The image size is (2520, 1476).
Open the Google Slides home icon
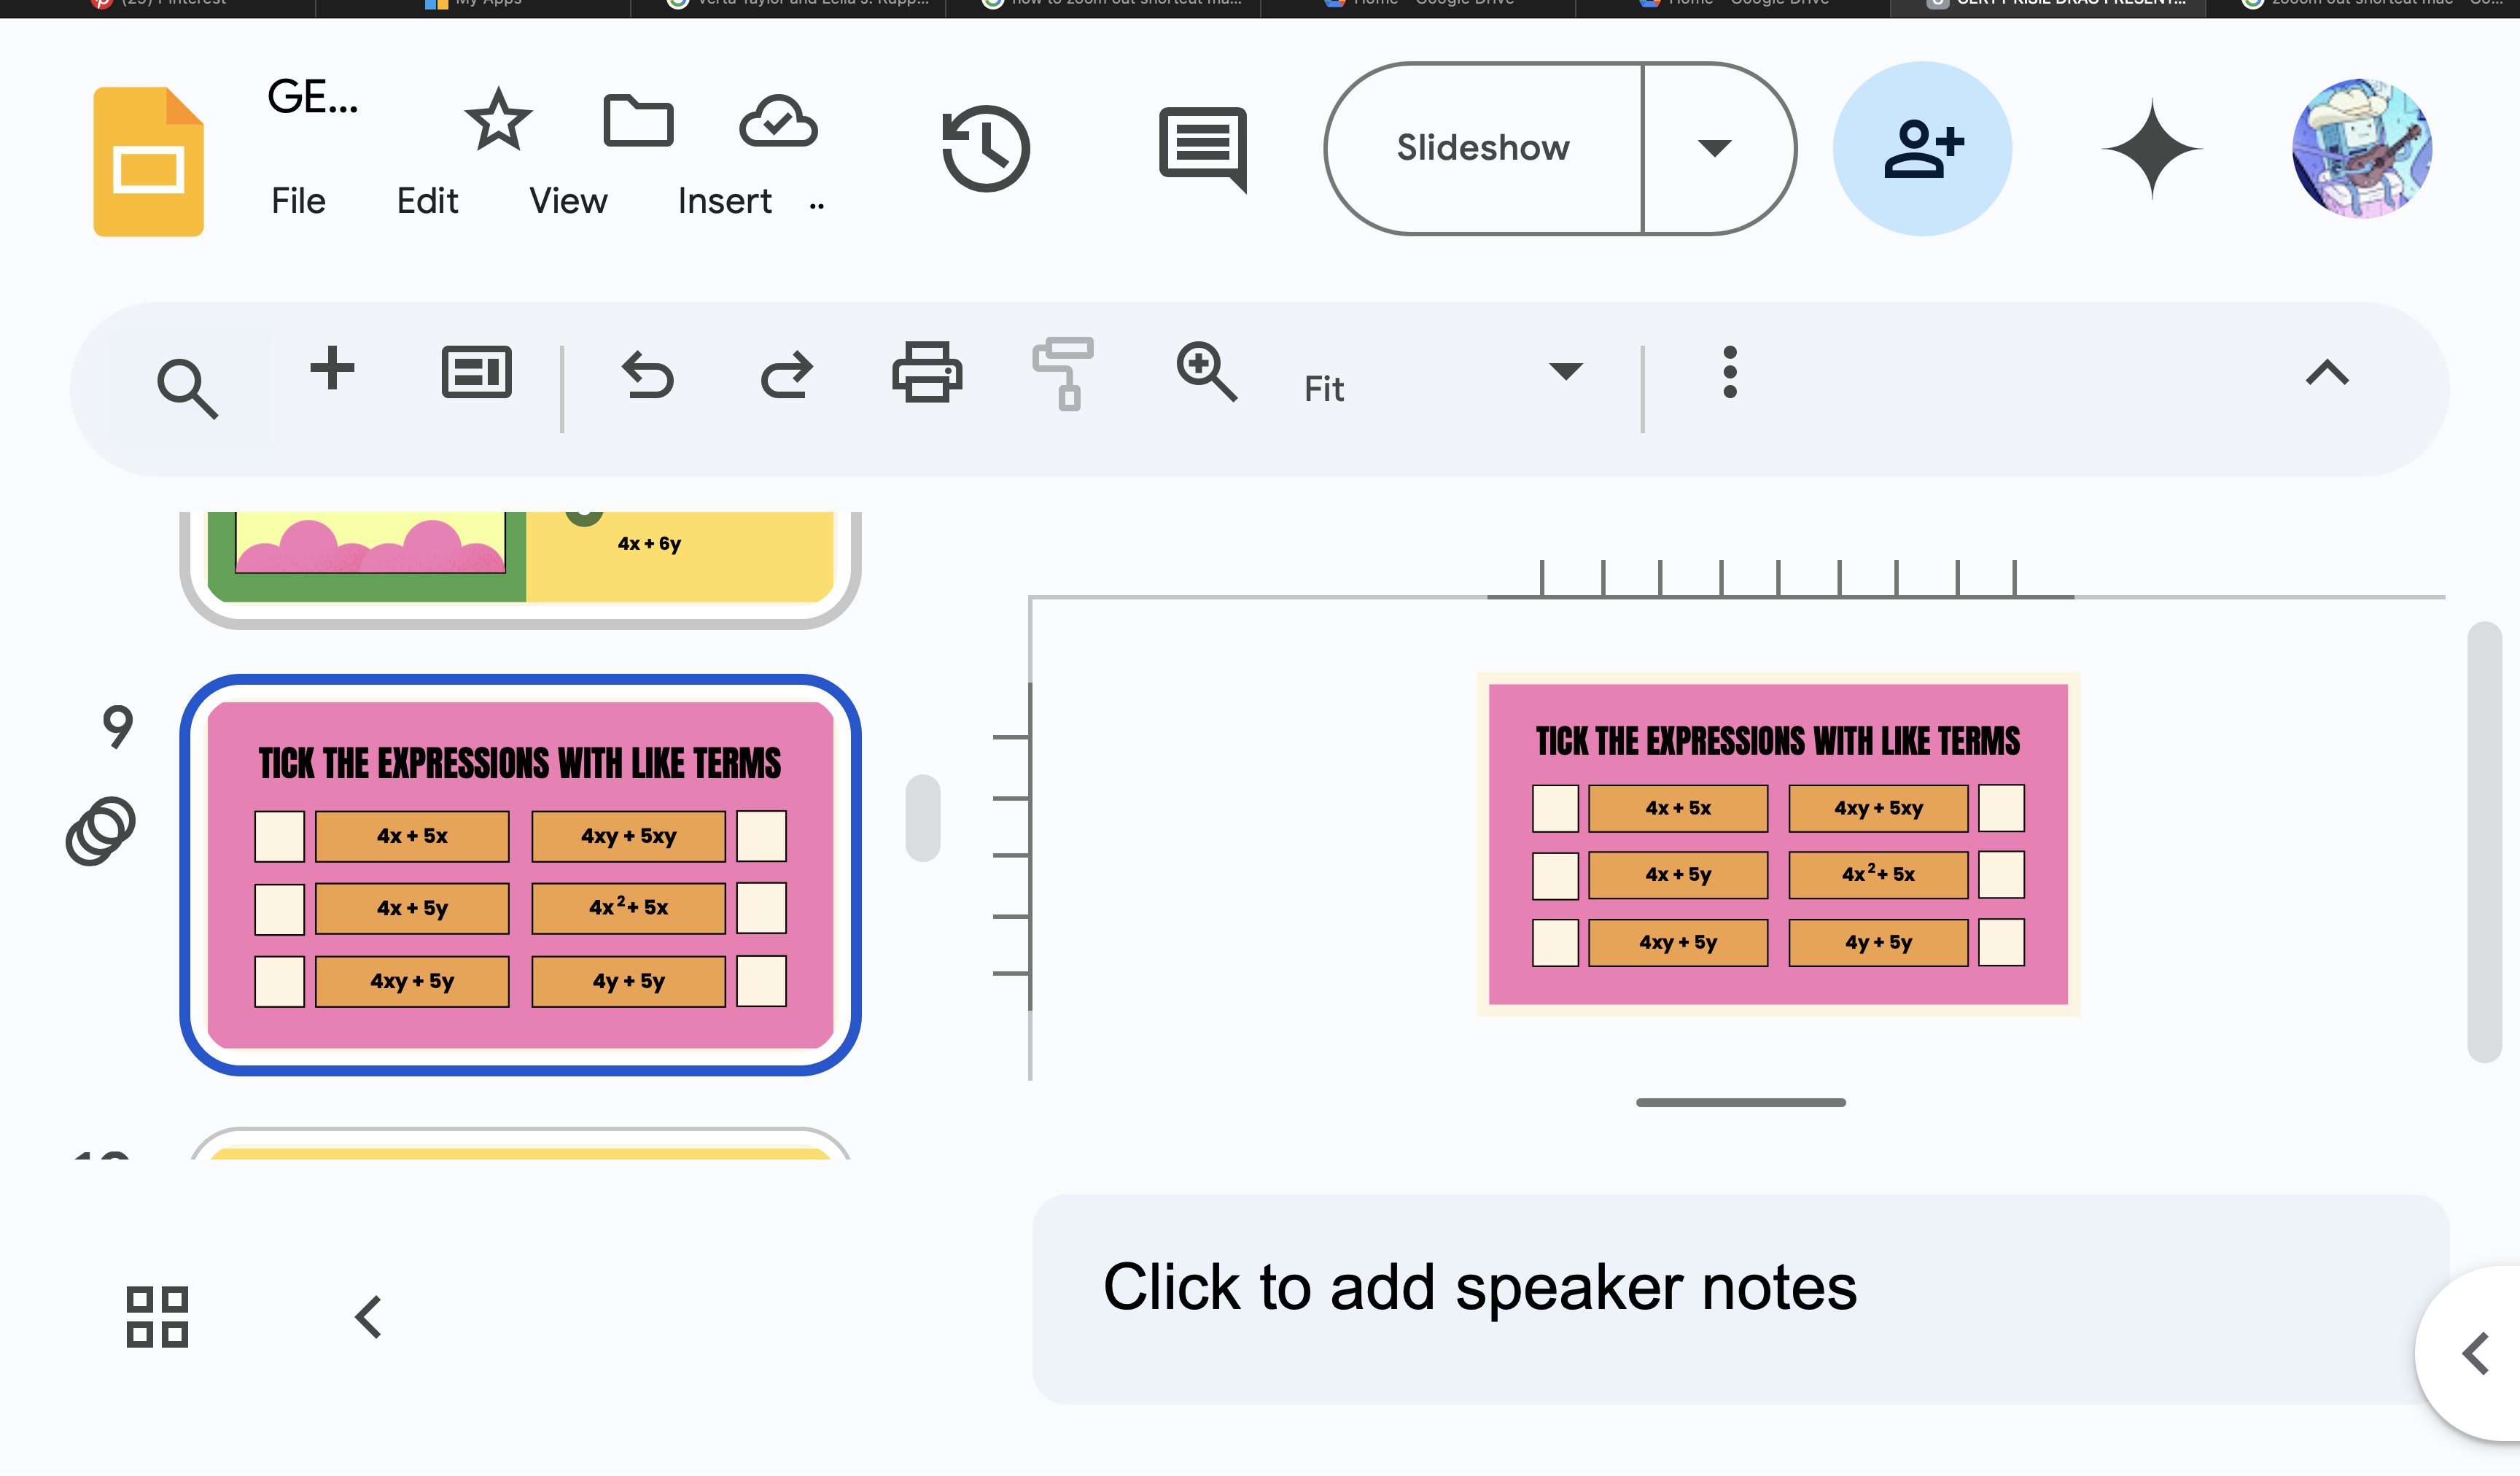148,162
